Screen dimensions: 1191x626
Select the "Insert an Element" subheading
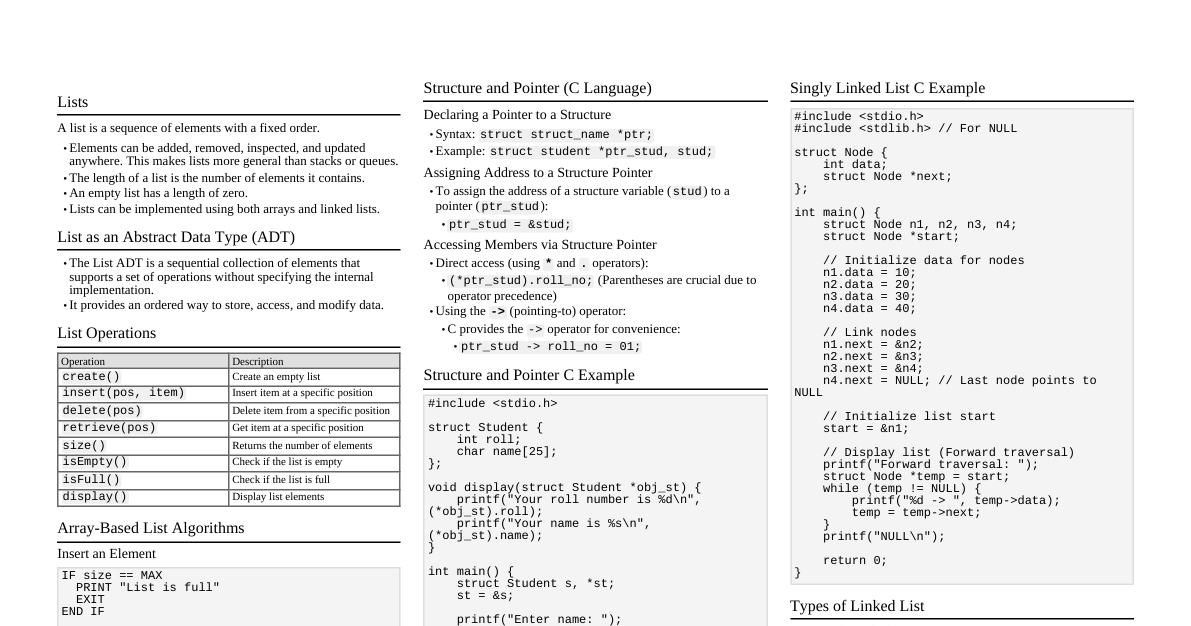106,554
